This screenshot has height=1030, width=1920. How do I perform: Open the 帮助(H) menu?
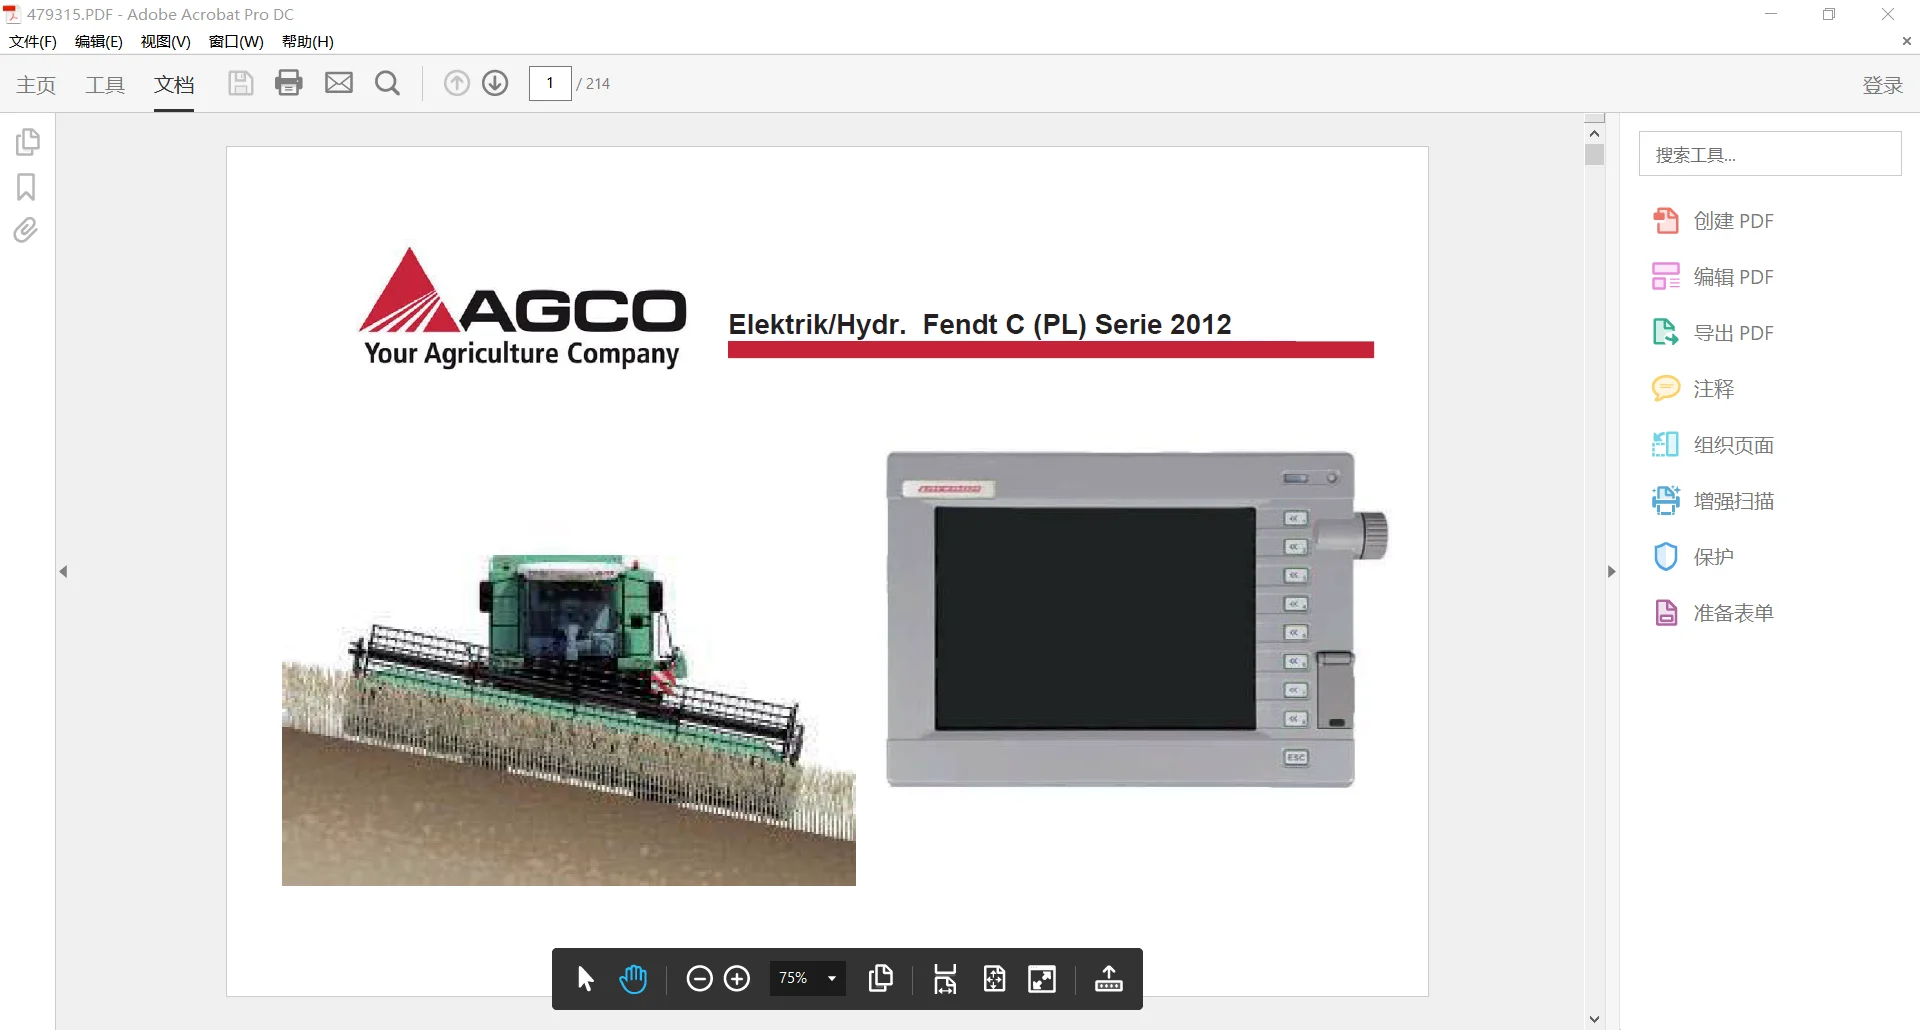coord(308,42)
